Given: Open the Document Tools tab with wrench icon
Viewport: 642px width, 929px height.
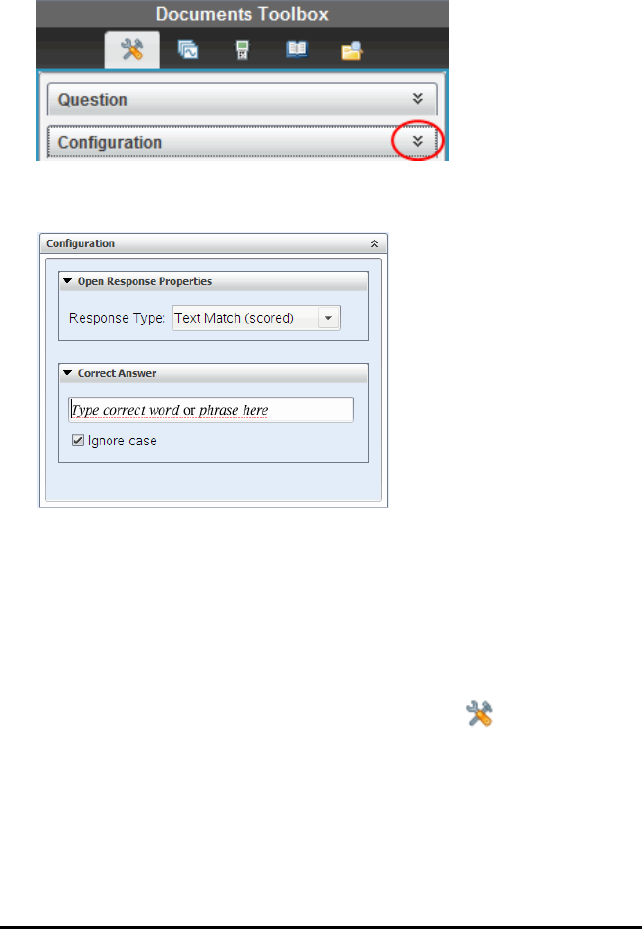Looking at the screenshot, I should coord(132,50).
